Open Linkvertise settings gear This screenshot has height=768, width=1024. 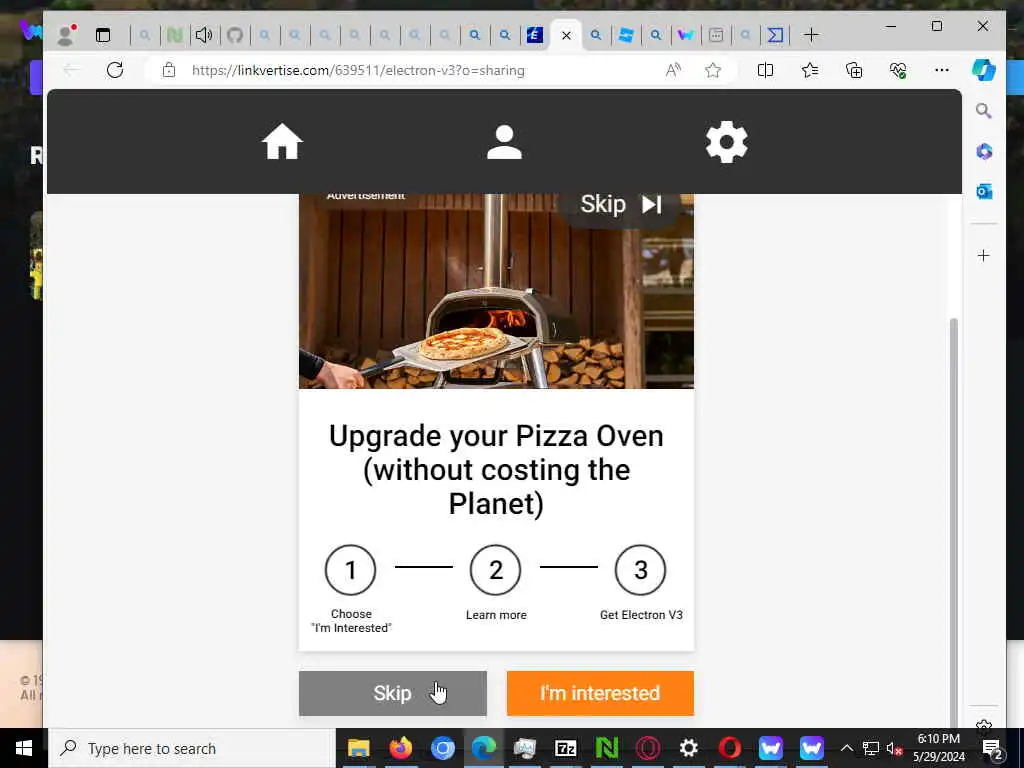(727, 142)
